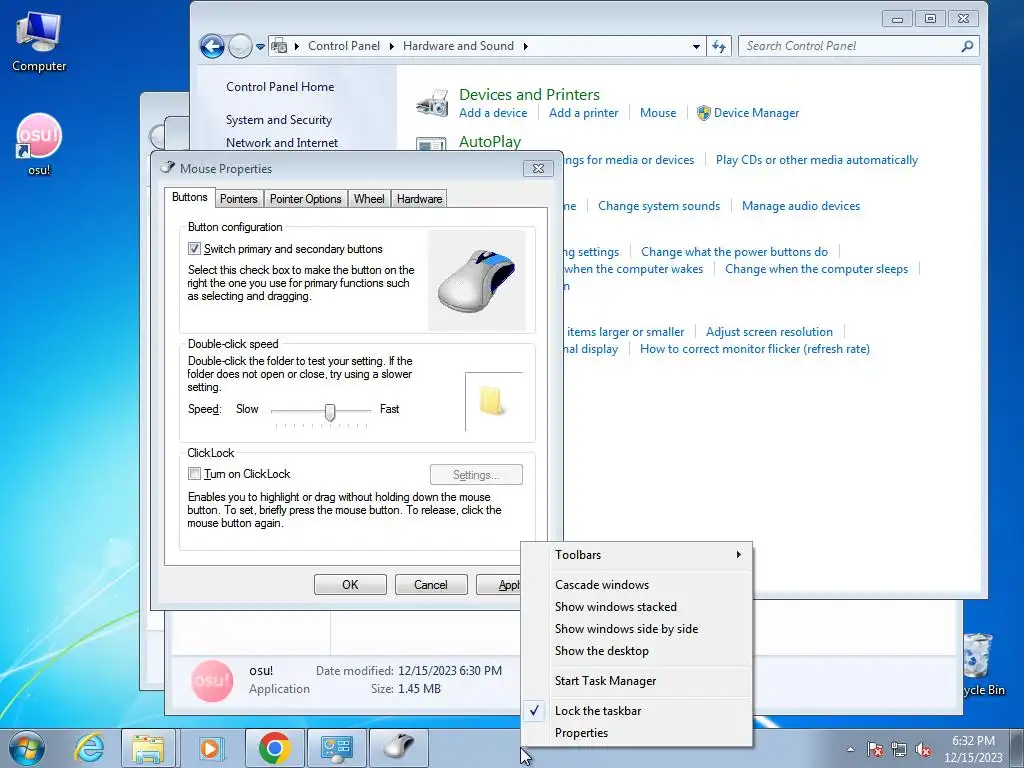Viewport: 1024px width, 768px height.
Task: Open Change system sounds link
Action: (659, 206)
